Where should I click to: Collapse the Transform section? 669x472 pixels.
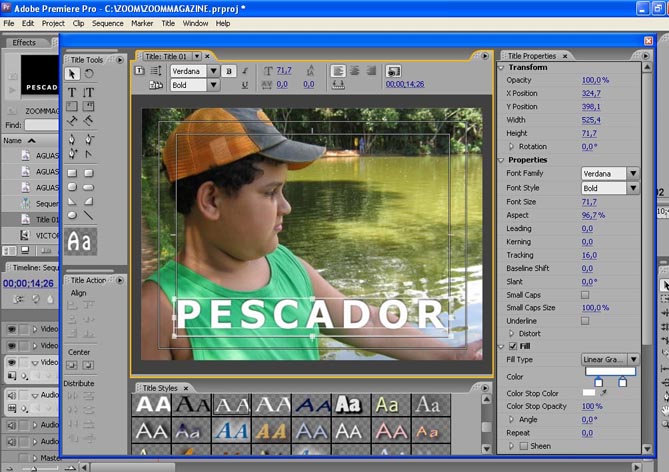[502, 67]
